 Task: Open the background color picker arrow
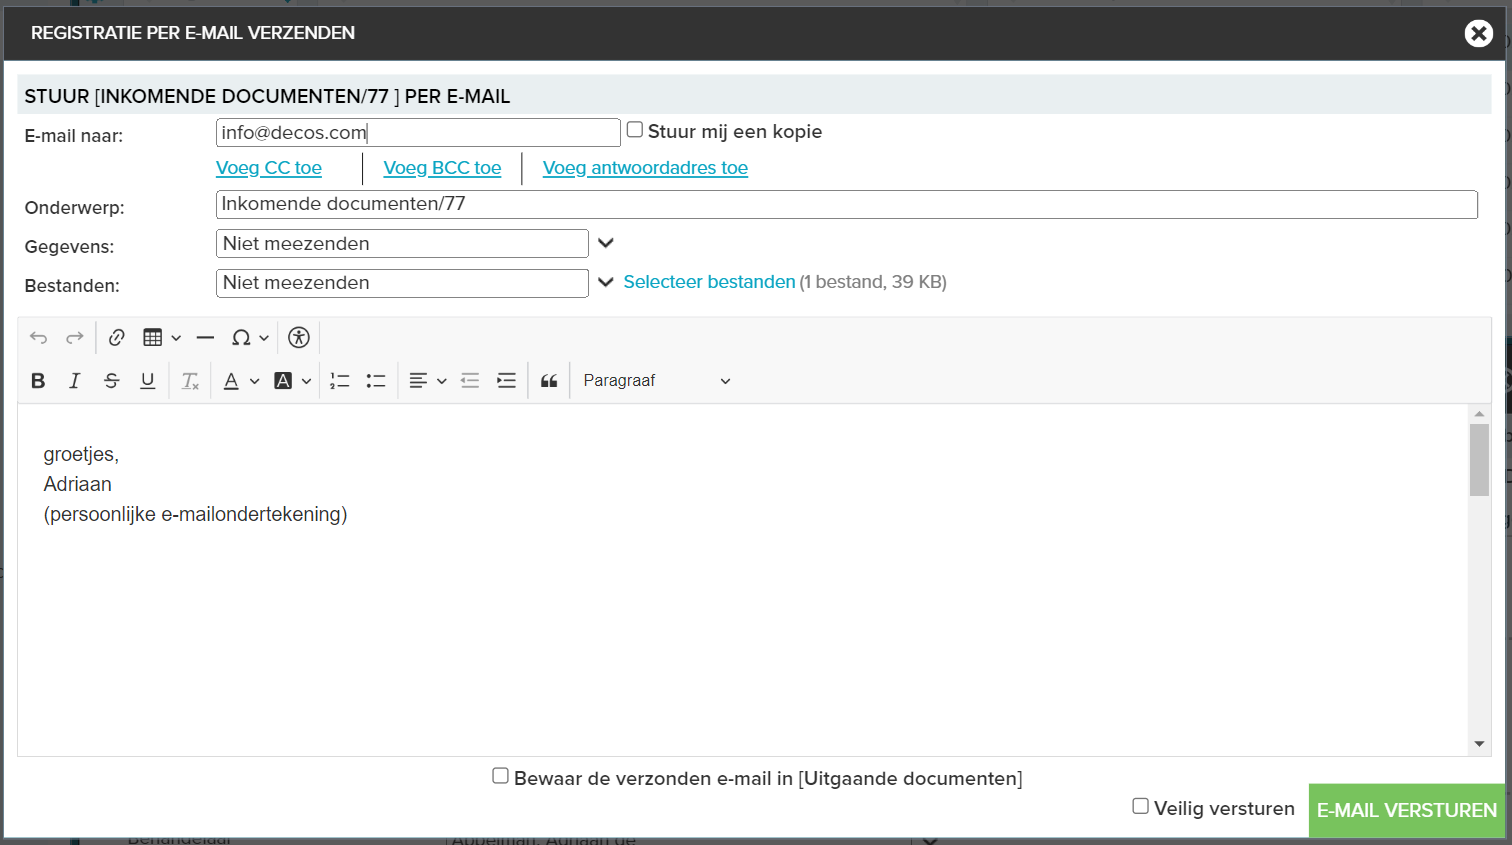[307, 381]
